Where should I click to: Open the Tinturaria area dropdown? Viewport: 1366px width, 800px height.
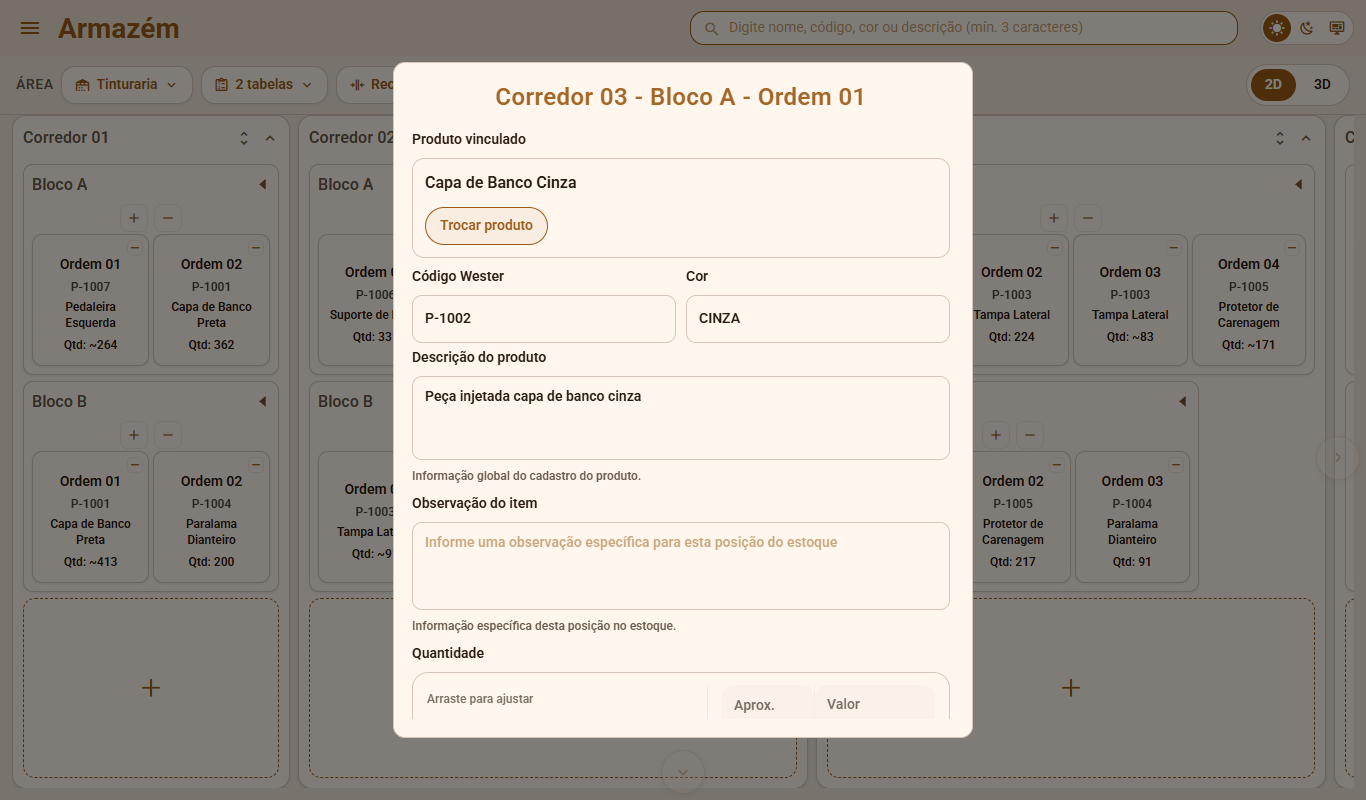[127, 85]
